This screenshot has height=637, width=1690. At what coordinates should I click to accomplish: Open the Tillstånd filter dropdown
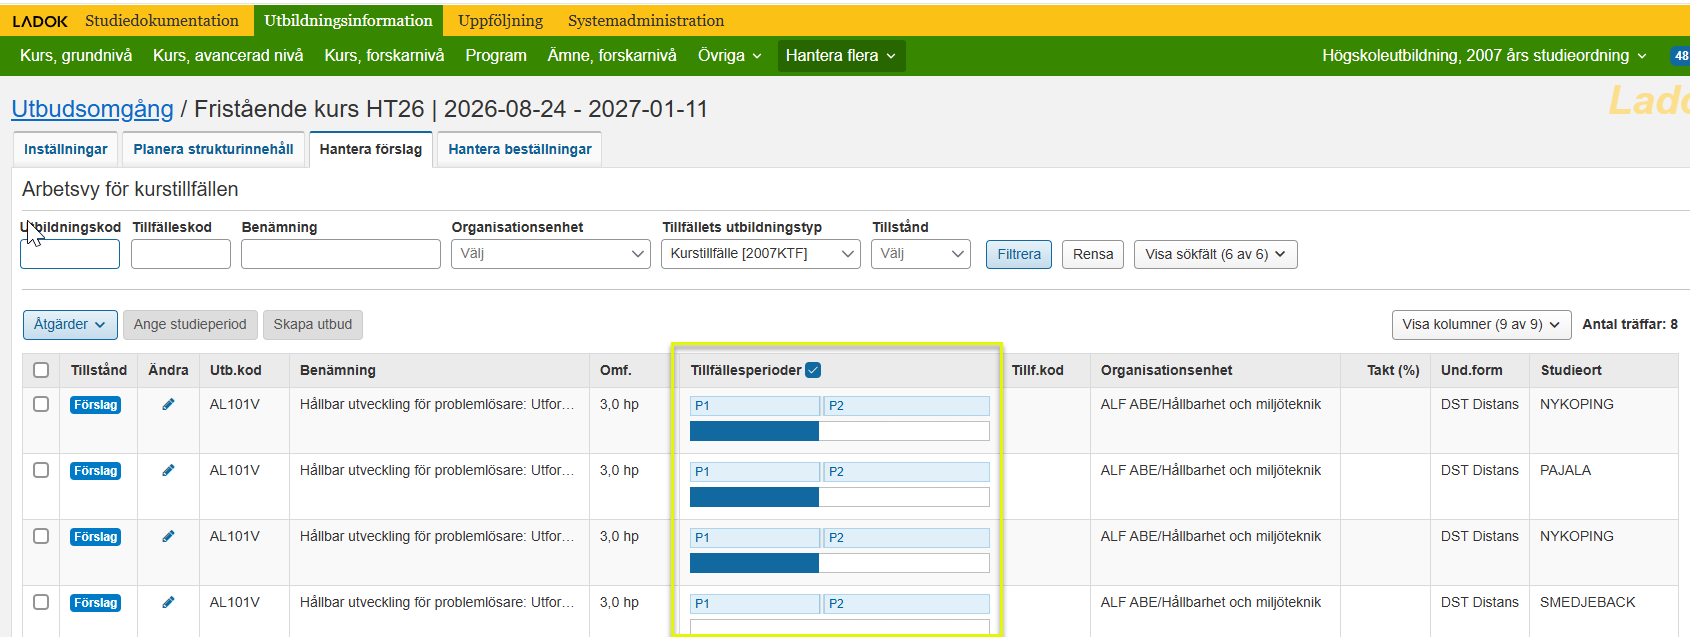[921, 254]
